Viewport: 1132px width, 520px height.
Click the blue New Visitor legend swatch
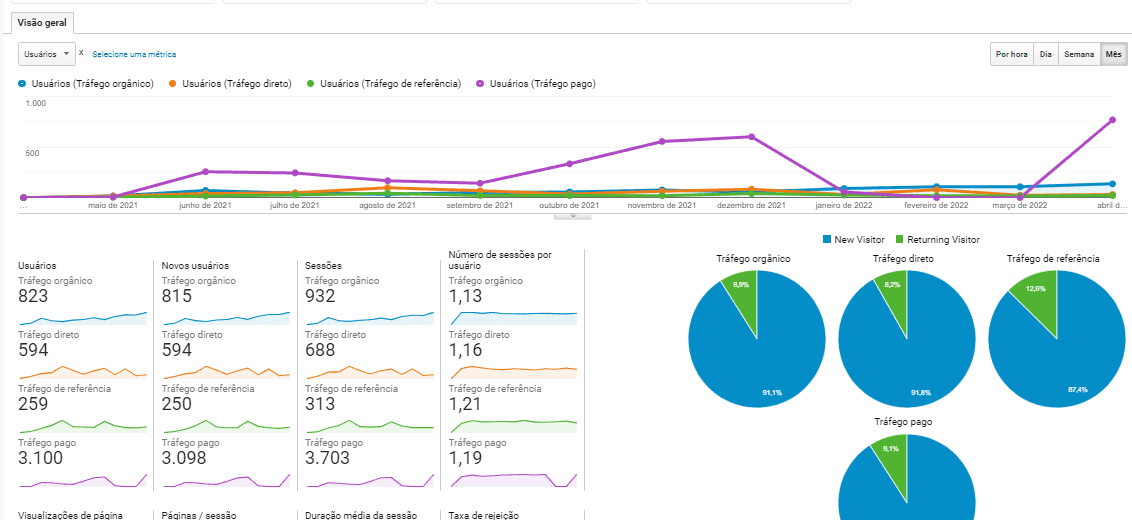(827, 240)
